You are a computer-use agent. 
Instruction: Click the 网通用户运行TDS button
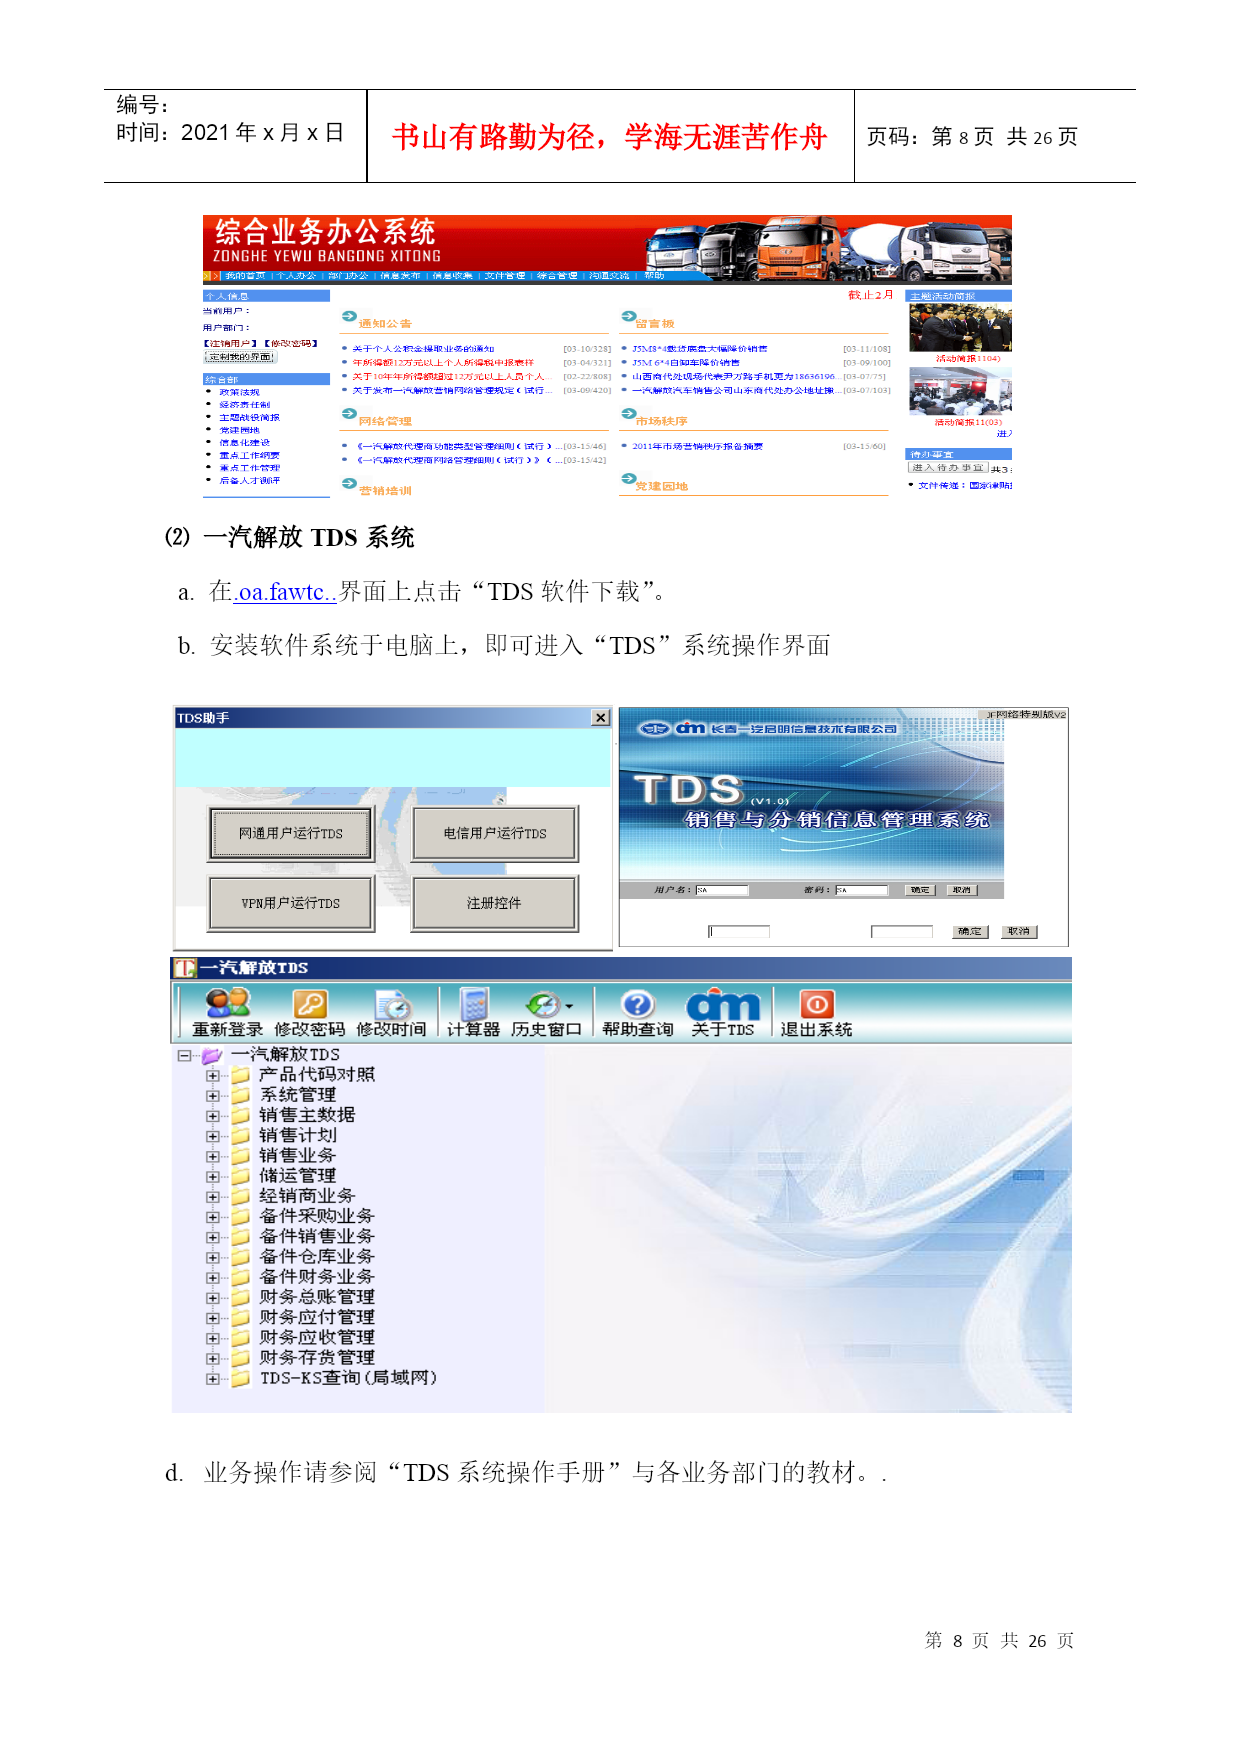point(291,834)
